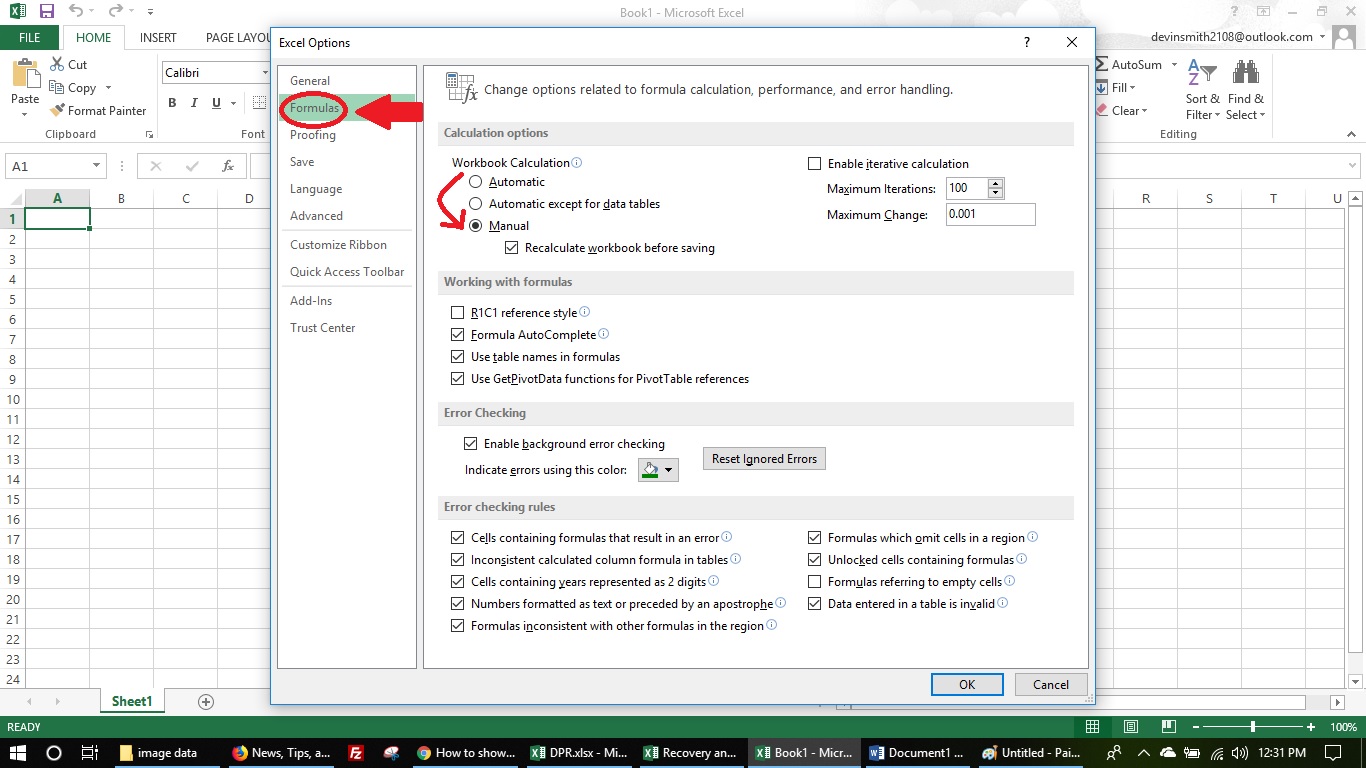Click the formula bar cancel X icon
The height and width of the screenshot is (768, 1366).
pos(156,166)
